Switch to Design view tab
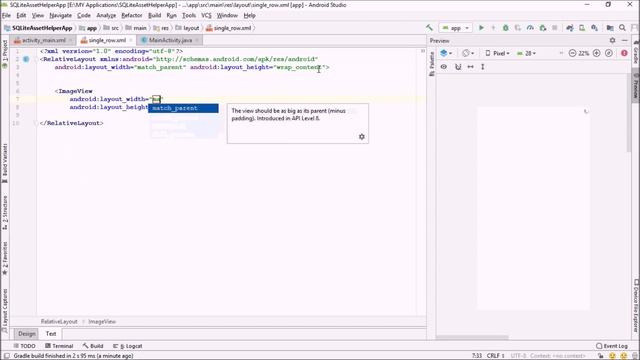The image size is (640, 360). coord(27,334)
